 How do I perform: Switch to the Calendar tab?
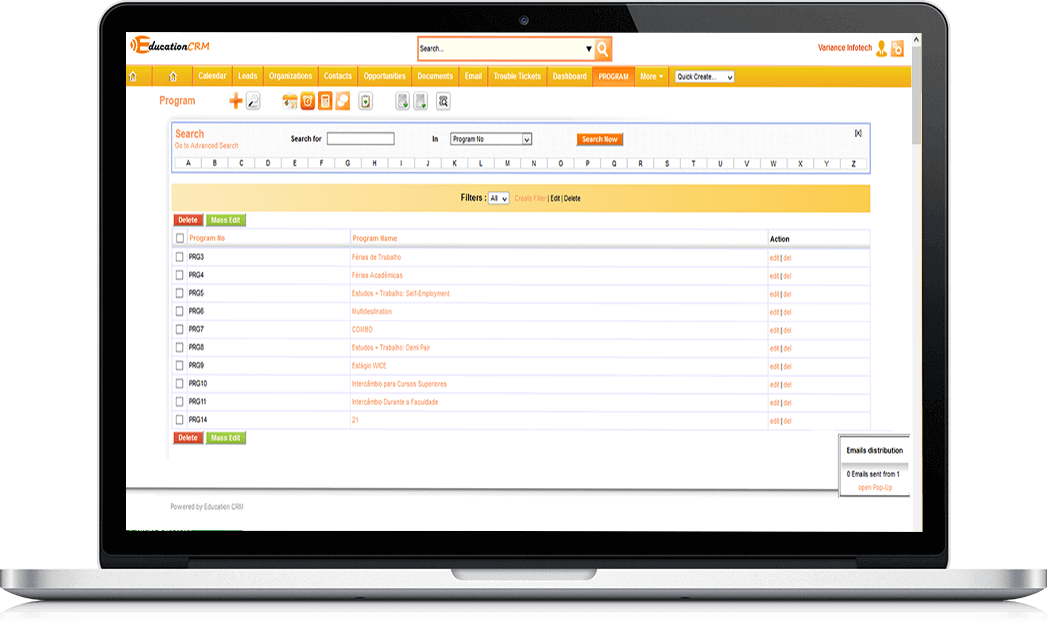[x=212, y=76]
